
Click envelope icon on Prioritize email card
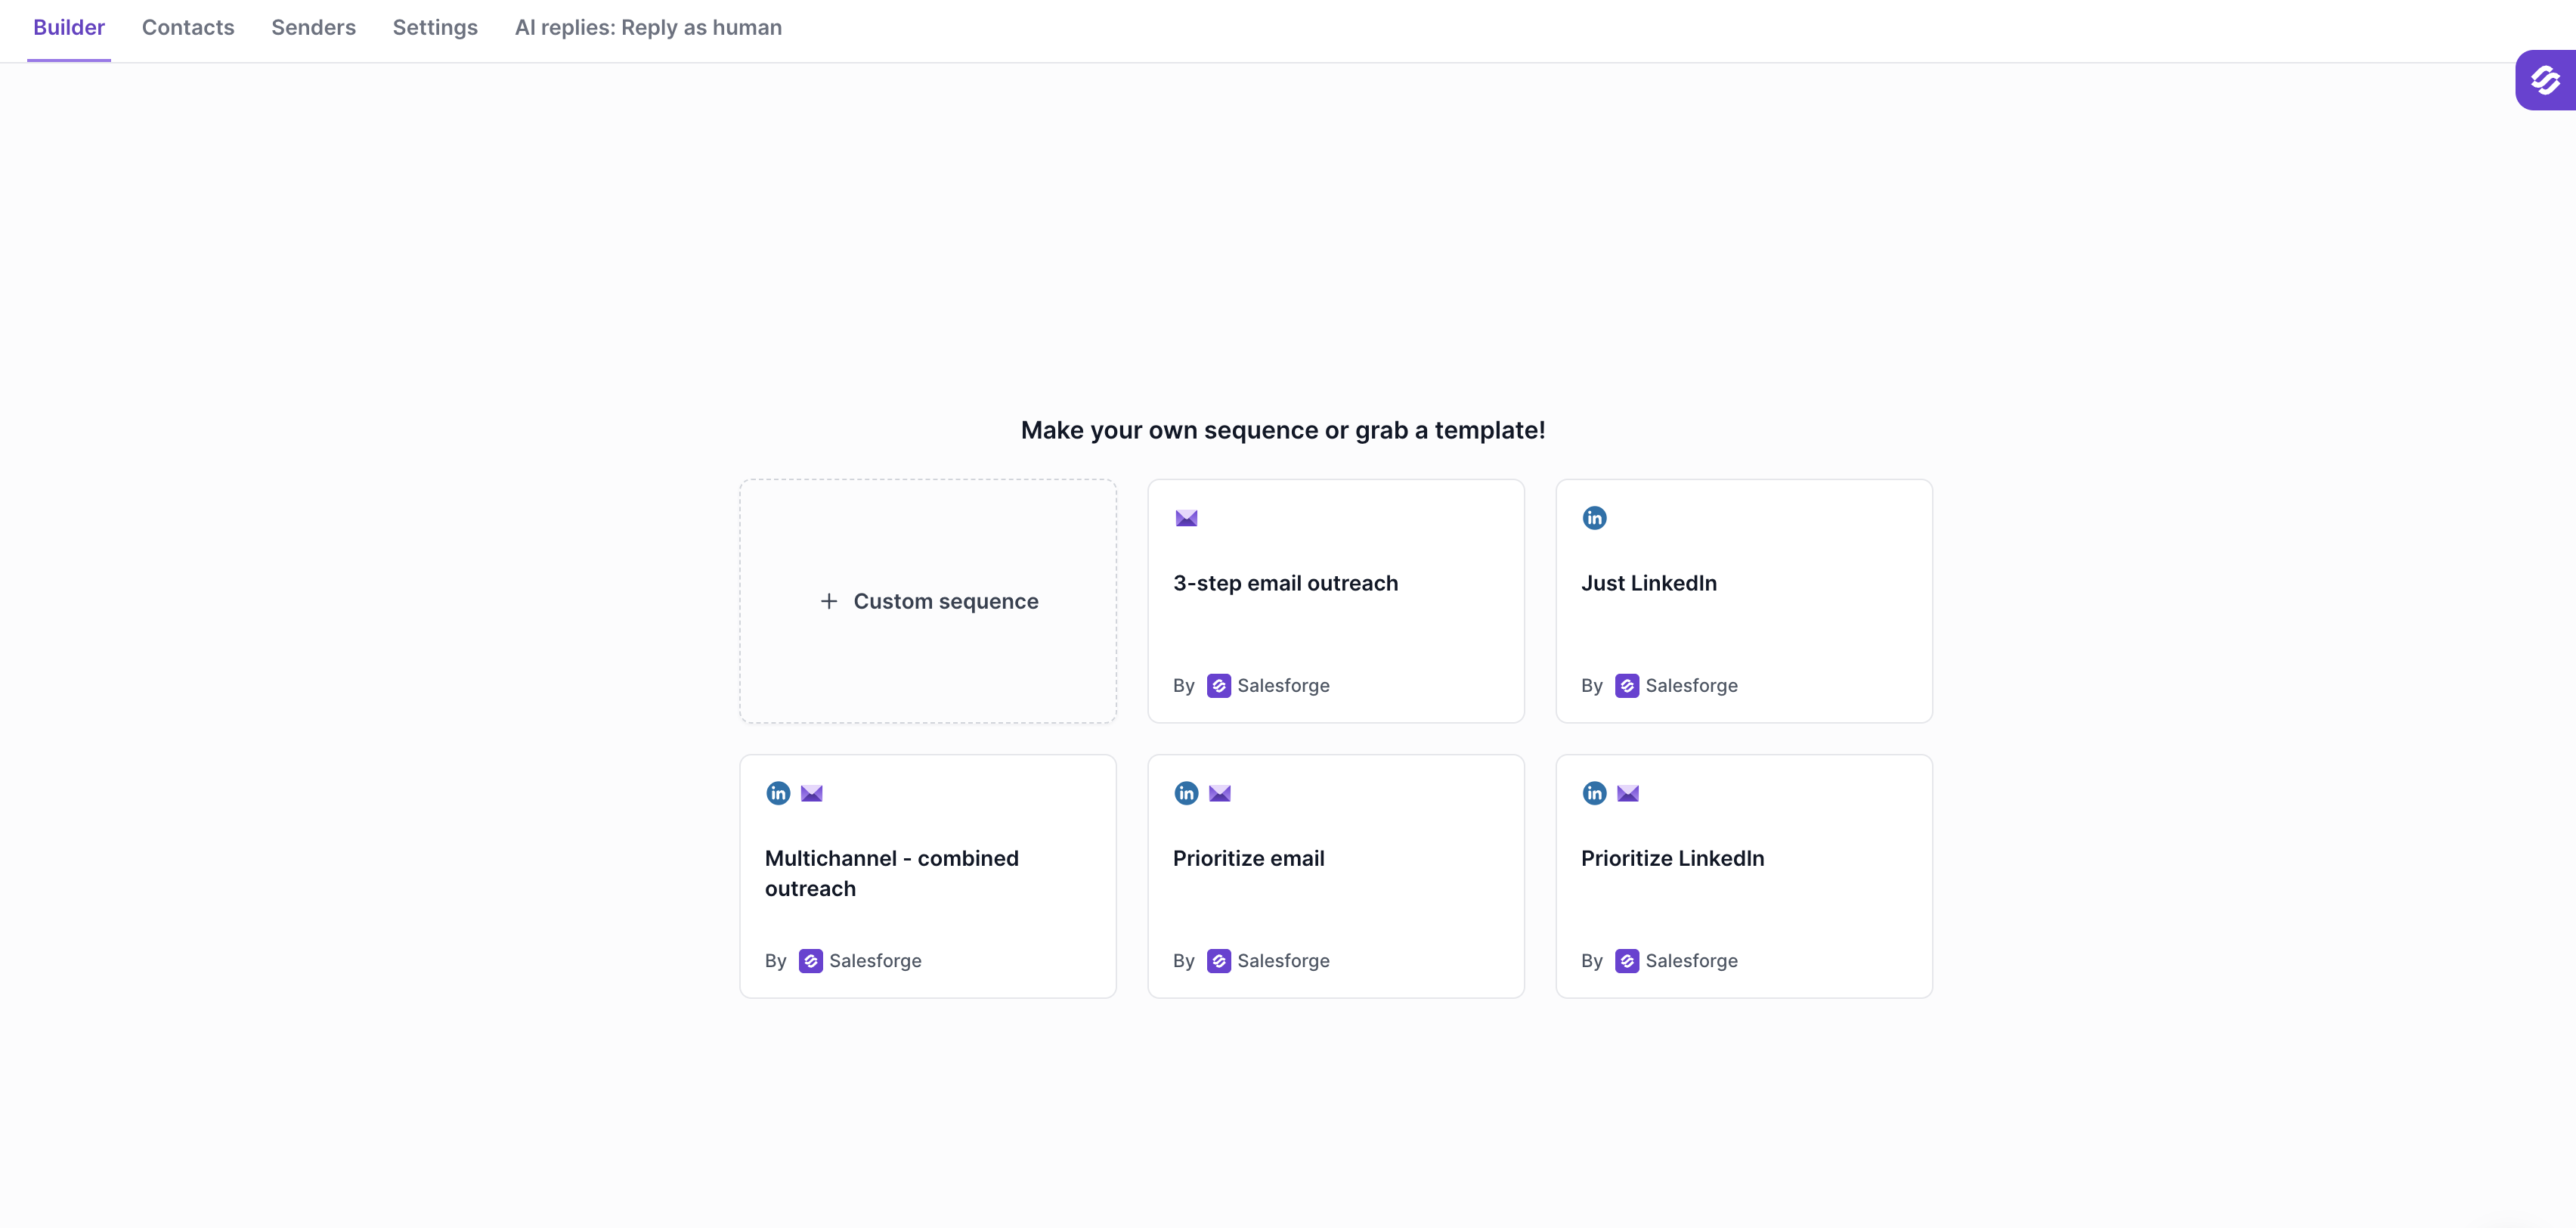click(x=1219, y=793)
